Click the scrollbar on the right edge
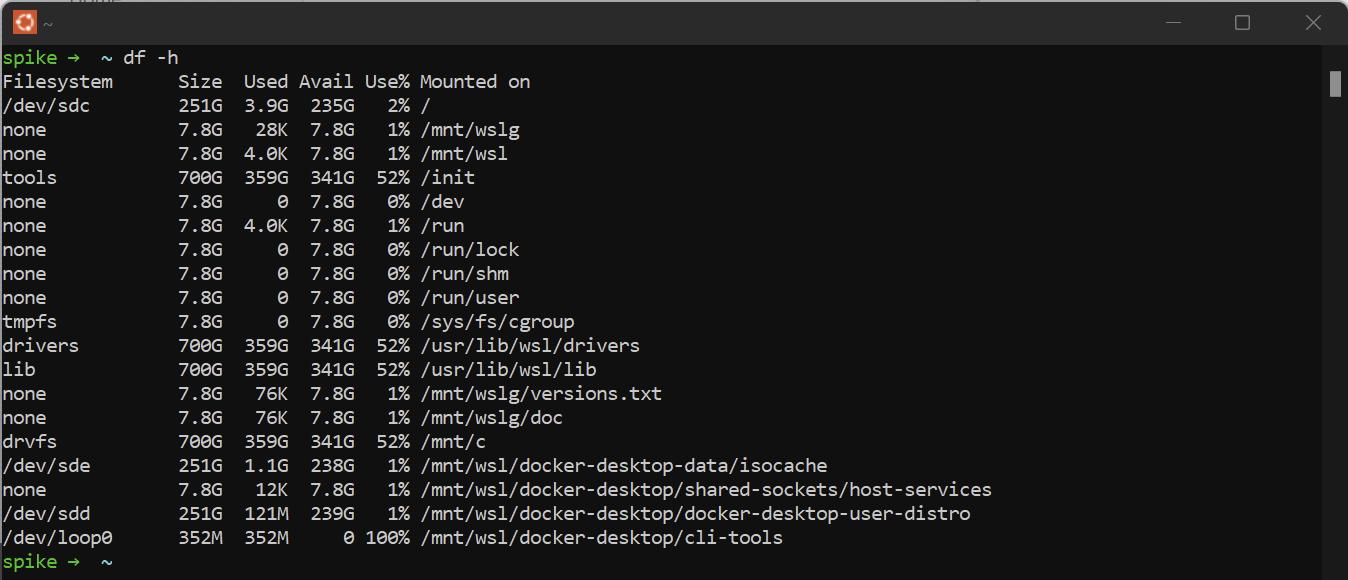 click(x=1335, y=85)
